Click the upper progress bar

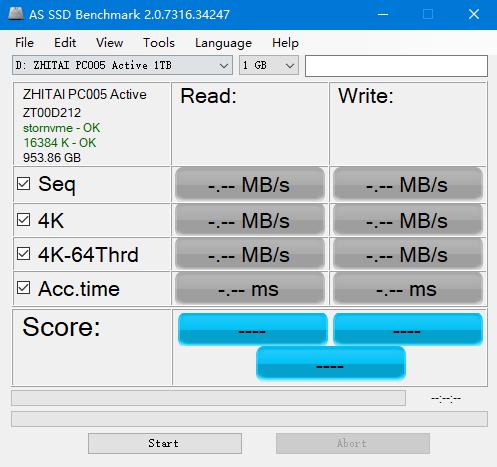click(x=208, y=398)
